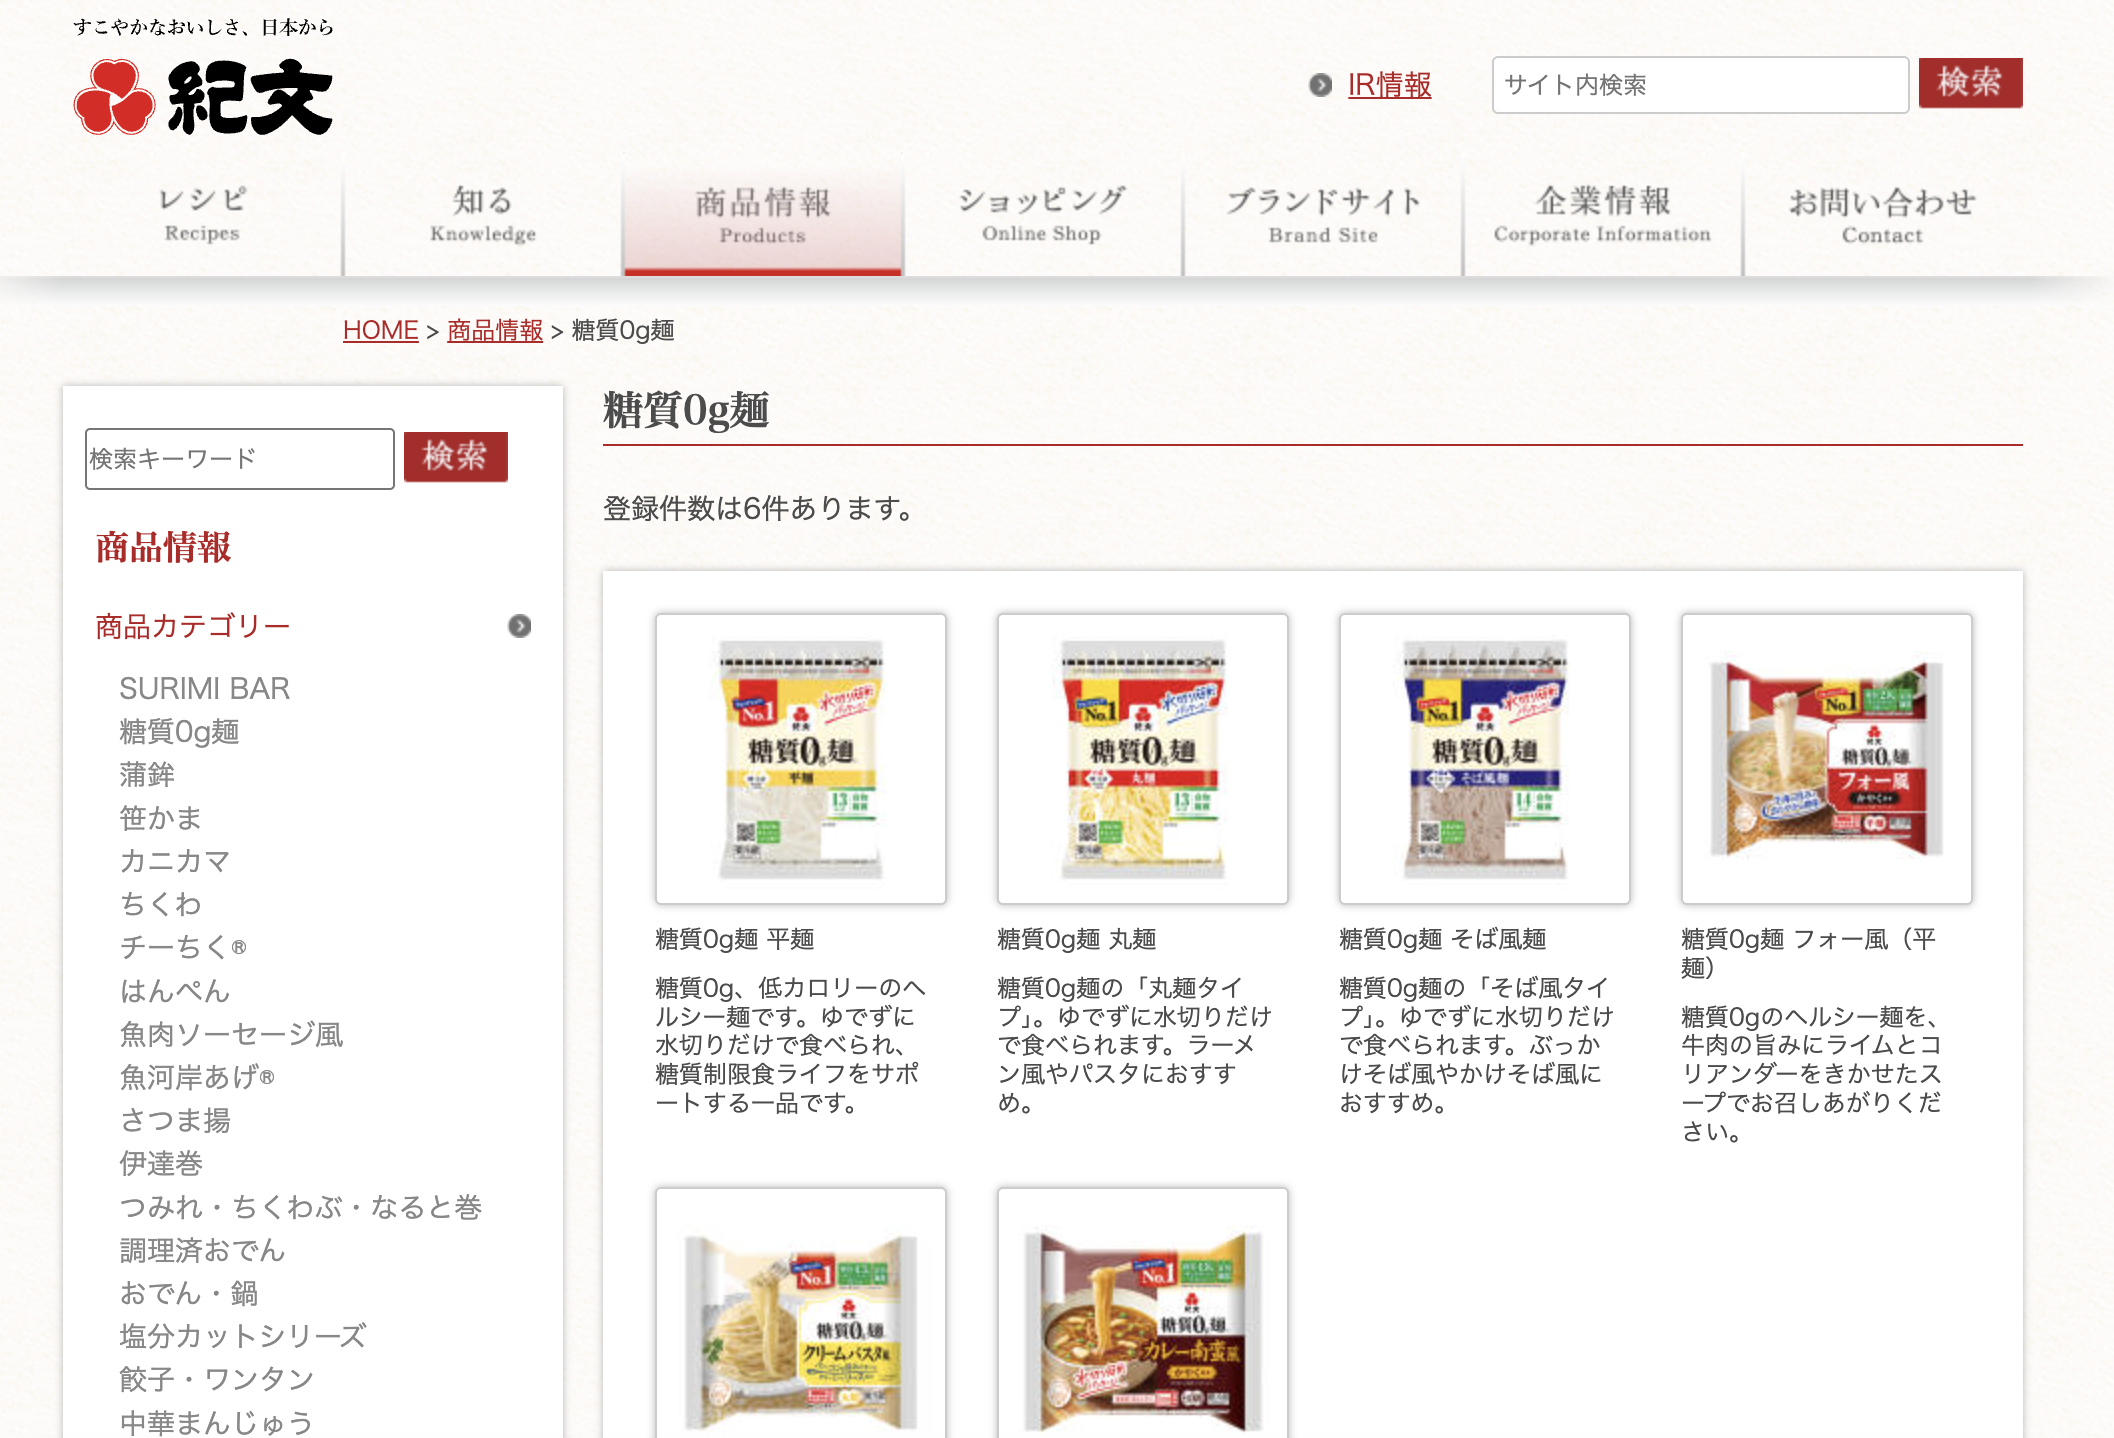This screenshot has width=2114, height=1438.
Task: Click the 糖質0g麺 平麺 title
Action: (x=735, y=938)
